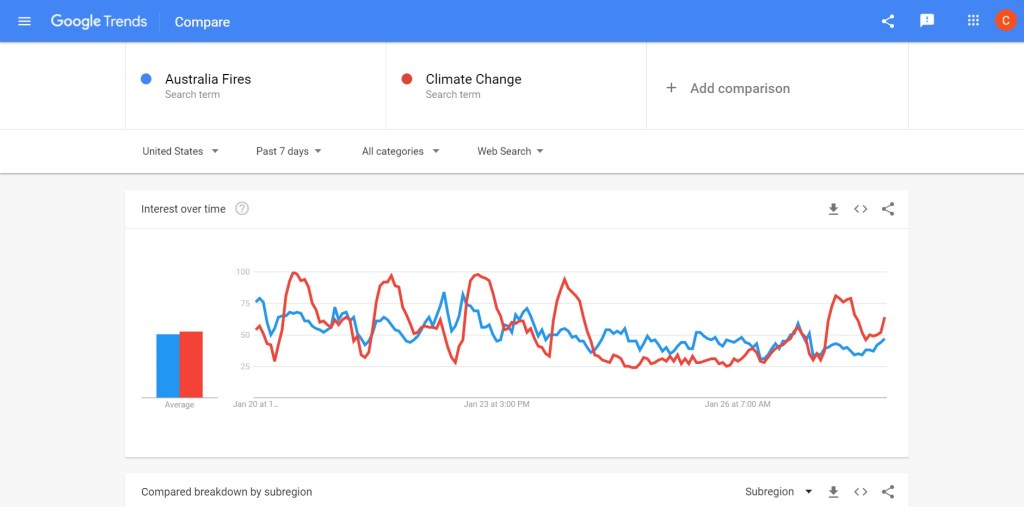Embed the subregion breakdown chart
This screenshot has height=507, width=1024.
[x=860, y=492]
